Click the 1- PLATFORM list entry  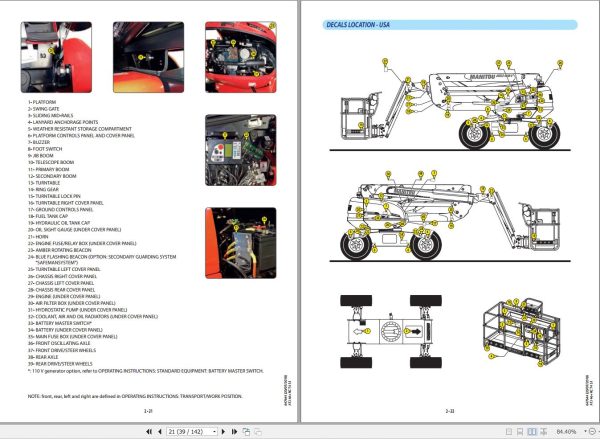point(42,102)
